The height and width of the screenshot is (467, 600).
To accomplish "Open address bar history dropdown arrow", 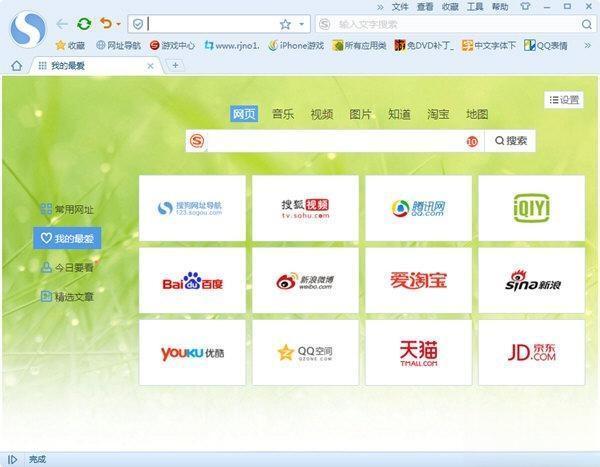I will [x=302, y=24].
